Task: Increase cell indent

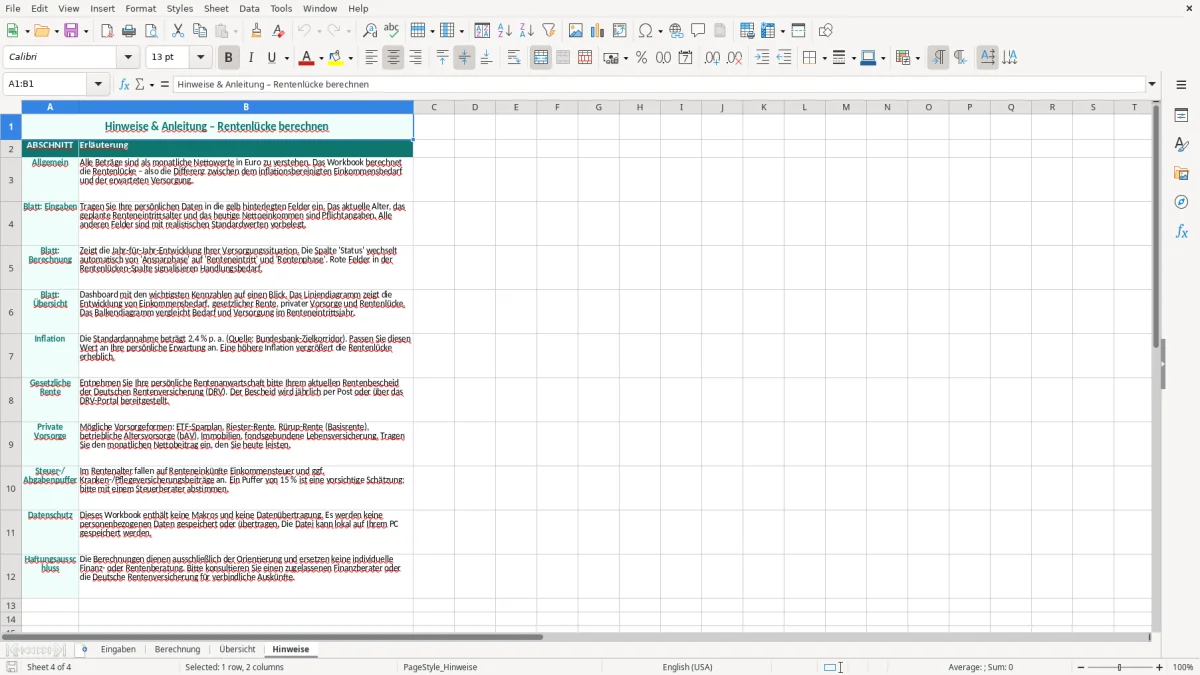Action: click(762, 58)
